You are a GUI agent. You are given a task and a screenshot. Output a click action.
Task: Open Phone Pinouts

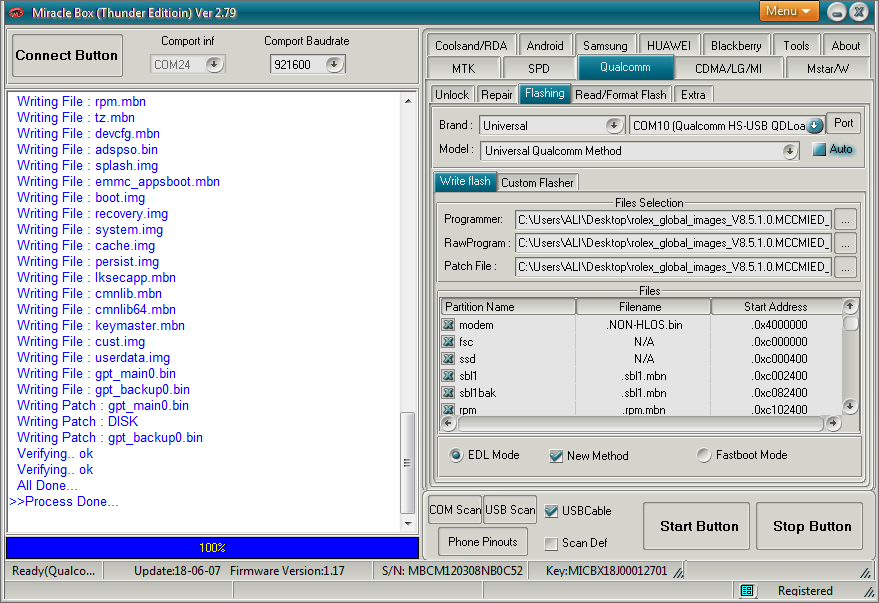[483, 542]
